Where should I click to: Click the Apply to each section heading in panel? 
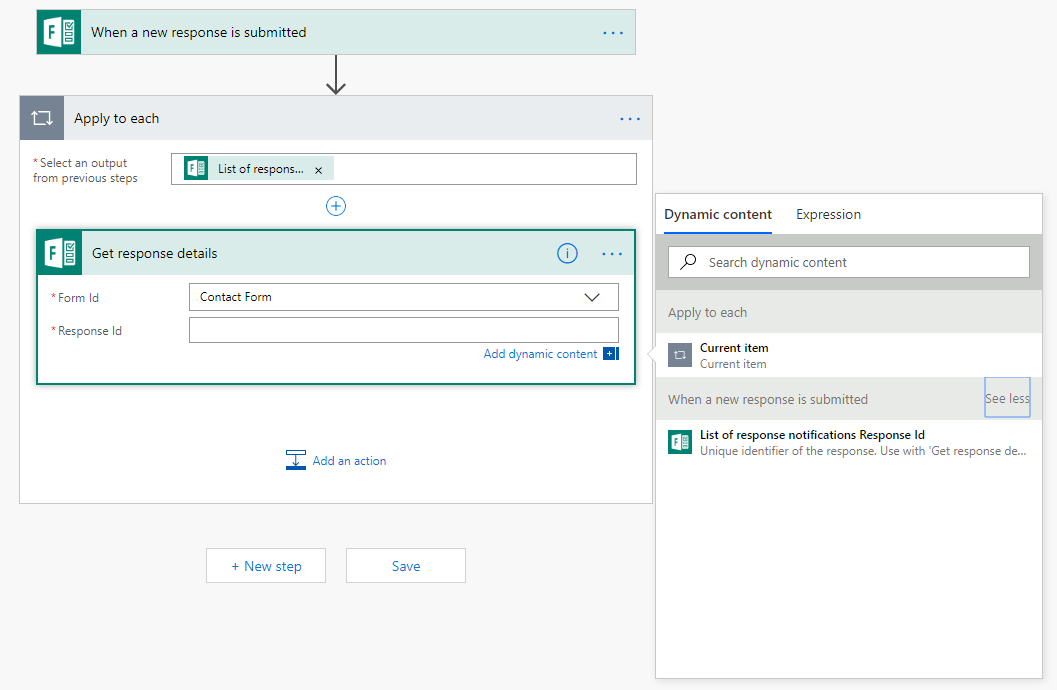[x=707, y=313]
